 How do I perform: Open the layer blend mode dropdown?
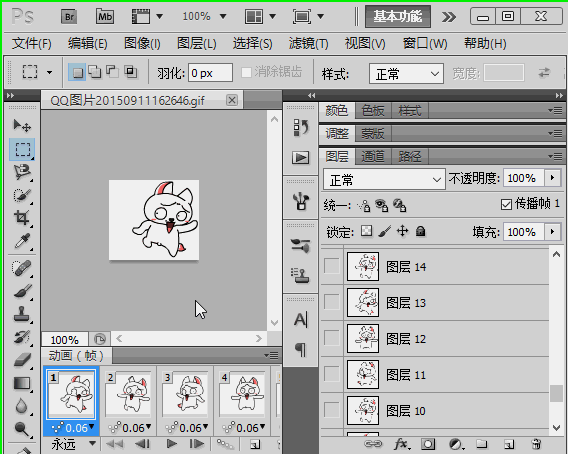(384, 179)
